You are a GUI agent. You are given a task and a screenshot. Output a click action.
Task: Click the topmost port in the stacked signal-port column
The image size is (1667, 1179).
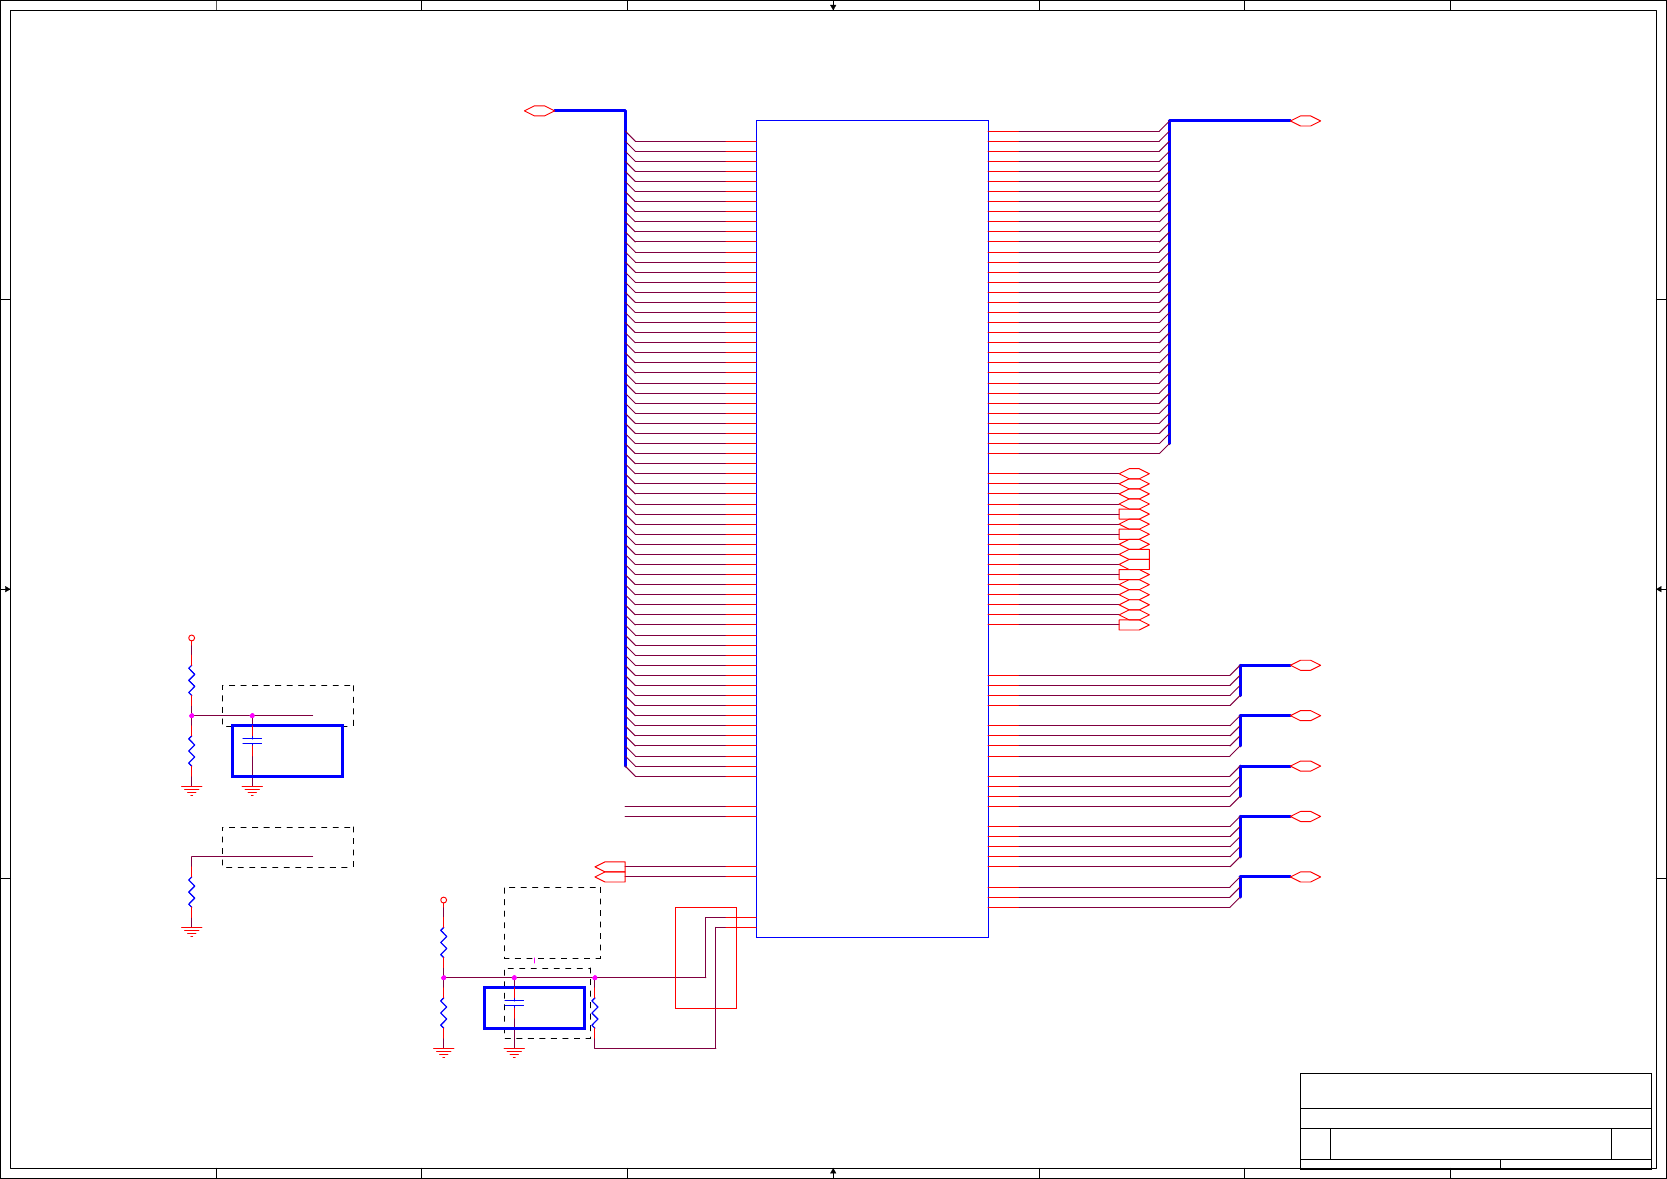[1135, 473]
